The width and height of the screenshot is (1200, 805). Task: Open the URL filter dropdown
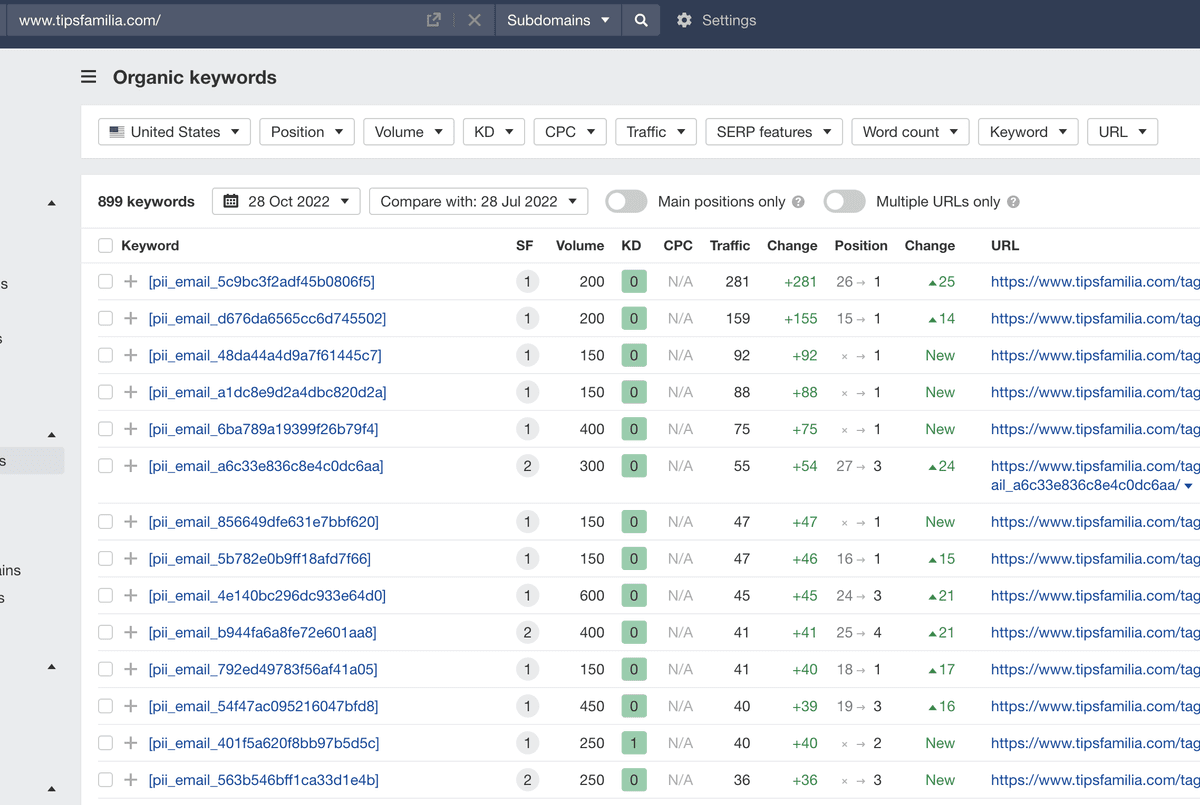click(1123, 132)
